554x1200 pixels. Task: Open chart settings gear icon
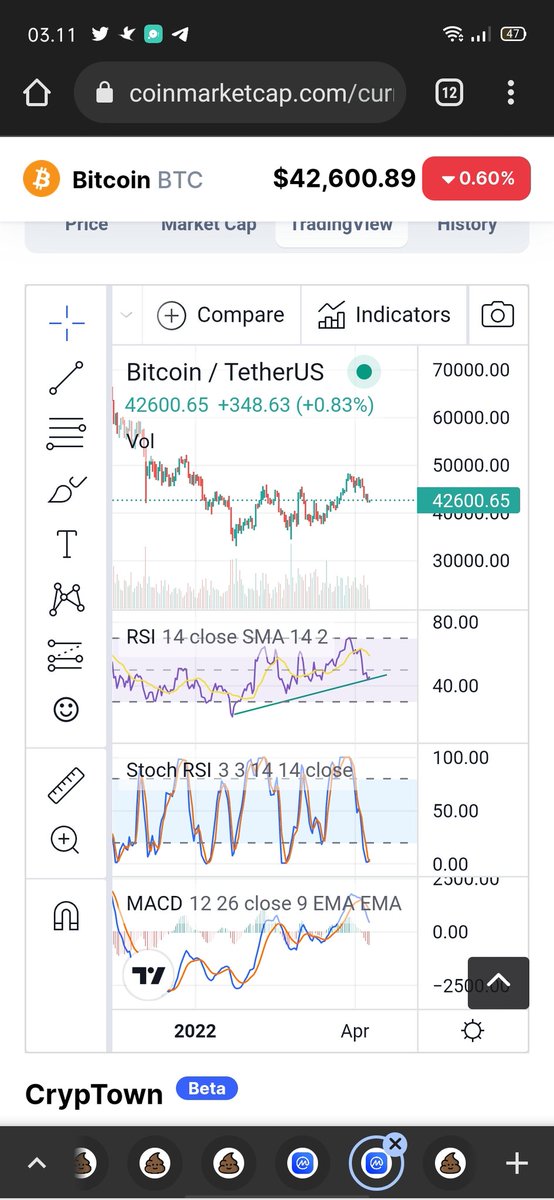[x=472, y=1031]
